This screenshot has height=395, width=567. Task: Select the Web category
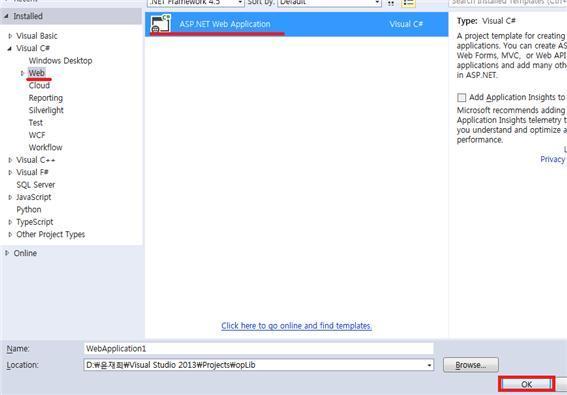[37, 73]
